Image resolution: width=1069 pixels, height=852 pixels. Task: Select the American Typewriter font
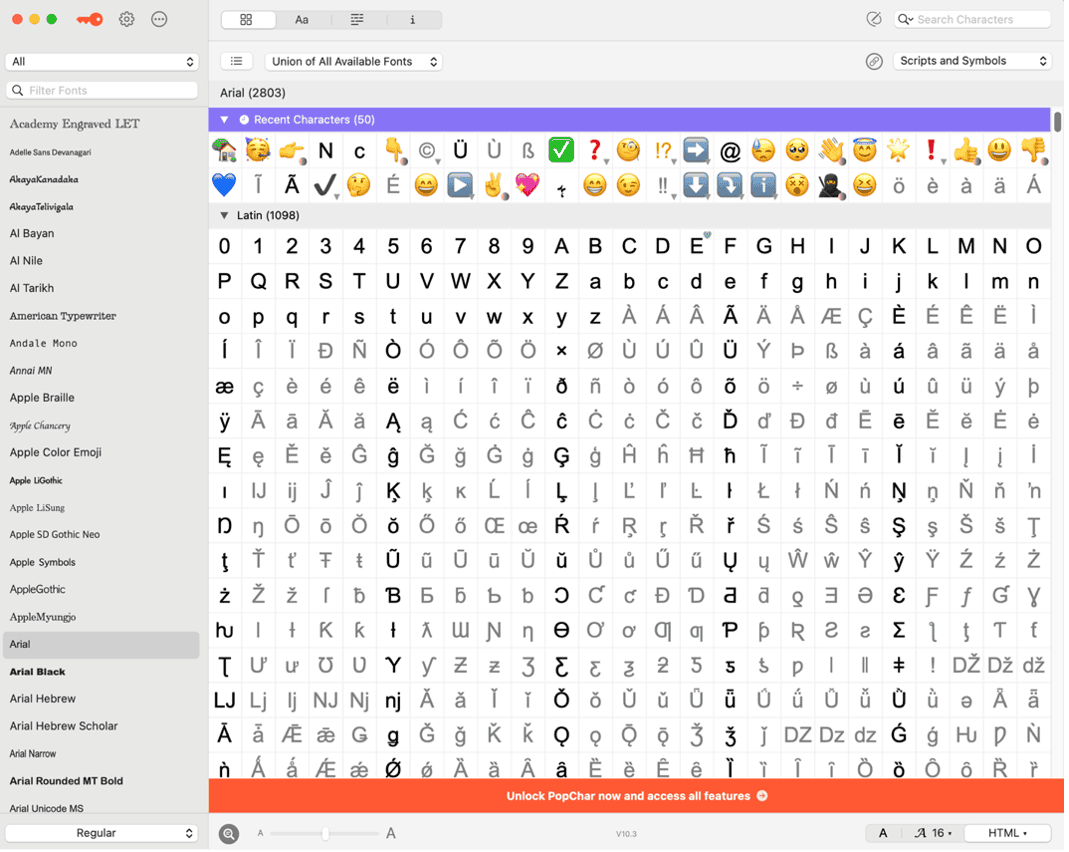click(x=63, y=316)
